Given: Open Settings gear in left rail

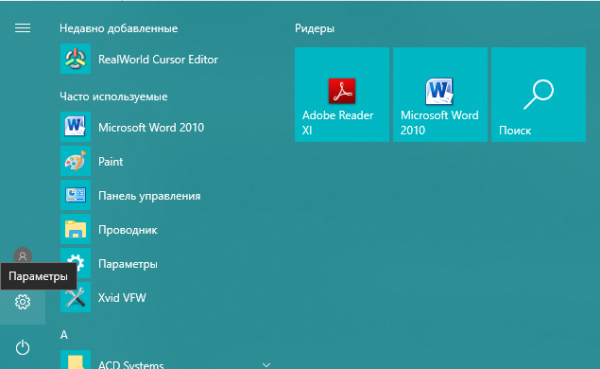Looking at the screenshot, I should 23,302.
